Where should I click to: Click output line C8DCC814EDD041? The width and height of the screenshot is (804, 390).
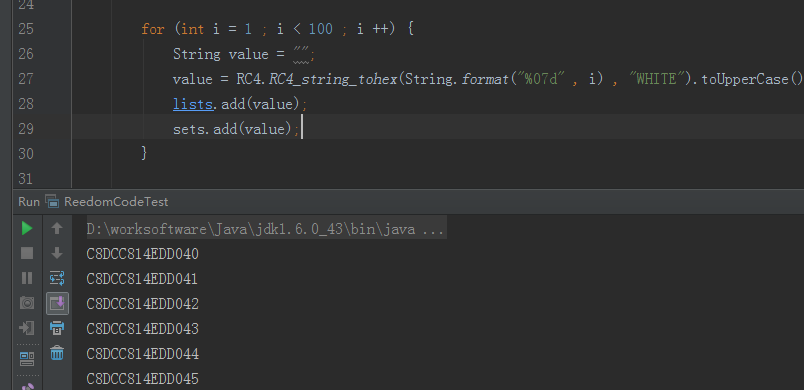(x=142, y=279)
